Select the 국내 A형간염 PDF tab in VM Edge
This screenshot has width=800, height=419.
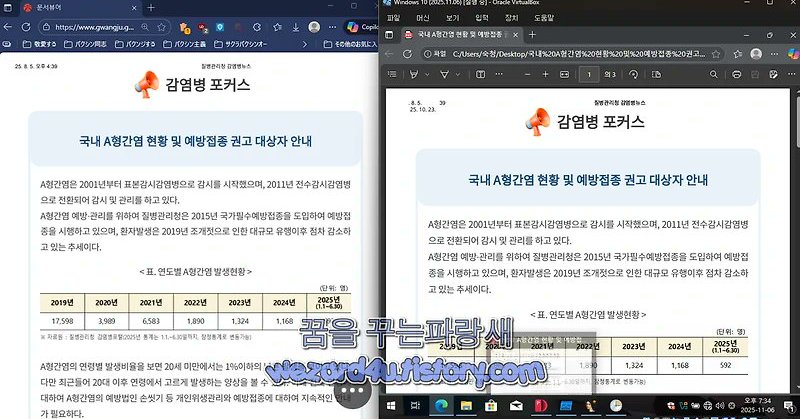point(461,35)
